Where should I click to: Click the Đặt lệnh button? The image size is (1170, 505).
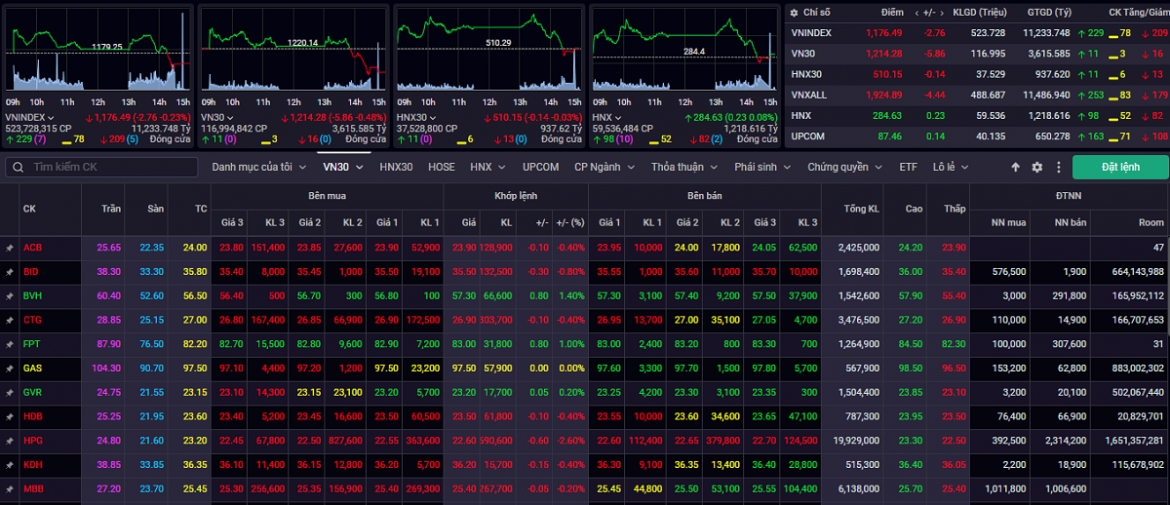[x=1120, y=167]
